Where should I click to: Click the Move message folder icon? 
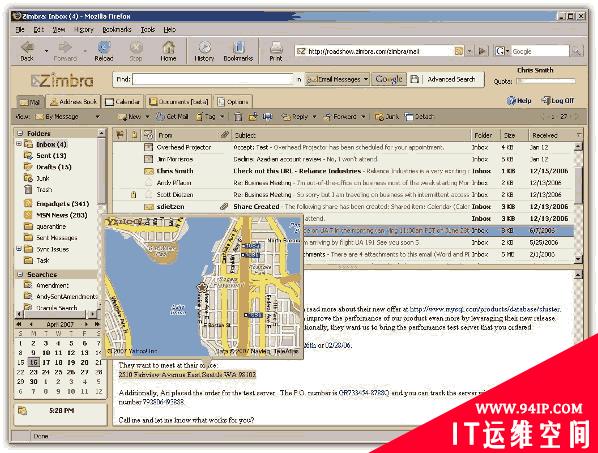coord(253,117)
